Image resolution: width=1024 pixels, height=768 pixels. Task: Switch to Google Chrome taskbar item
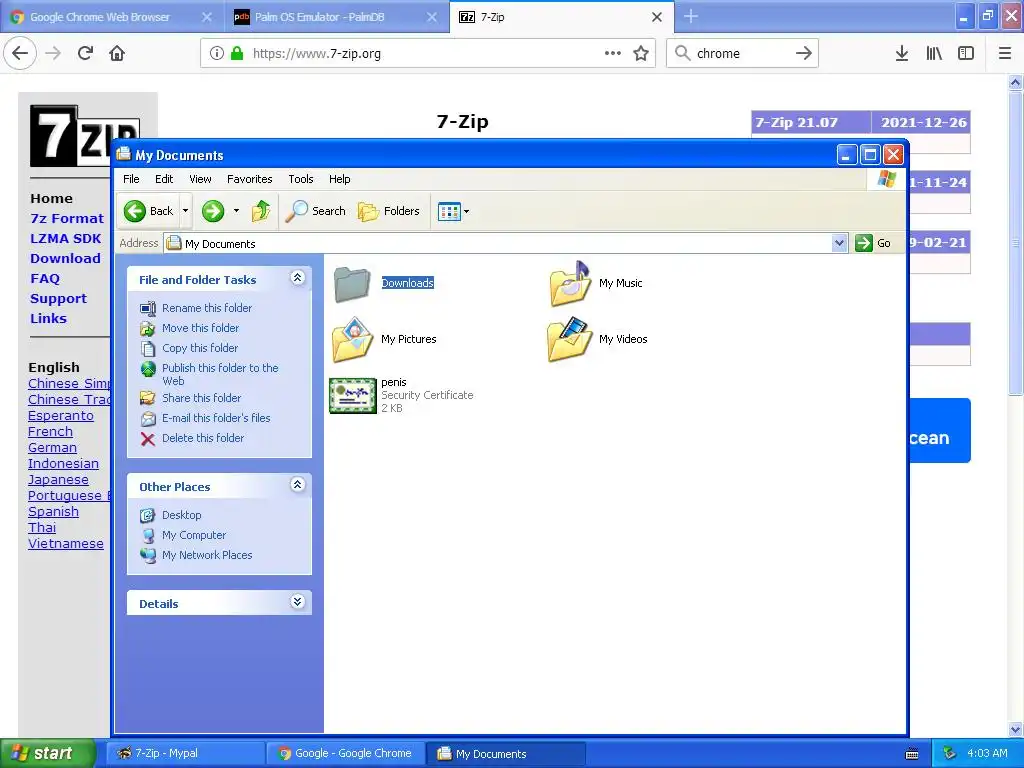click(x=346, y=753)
